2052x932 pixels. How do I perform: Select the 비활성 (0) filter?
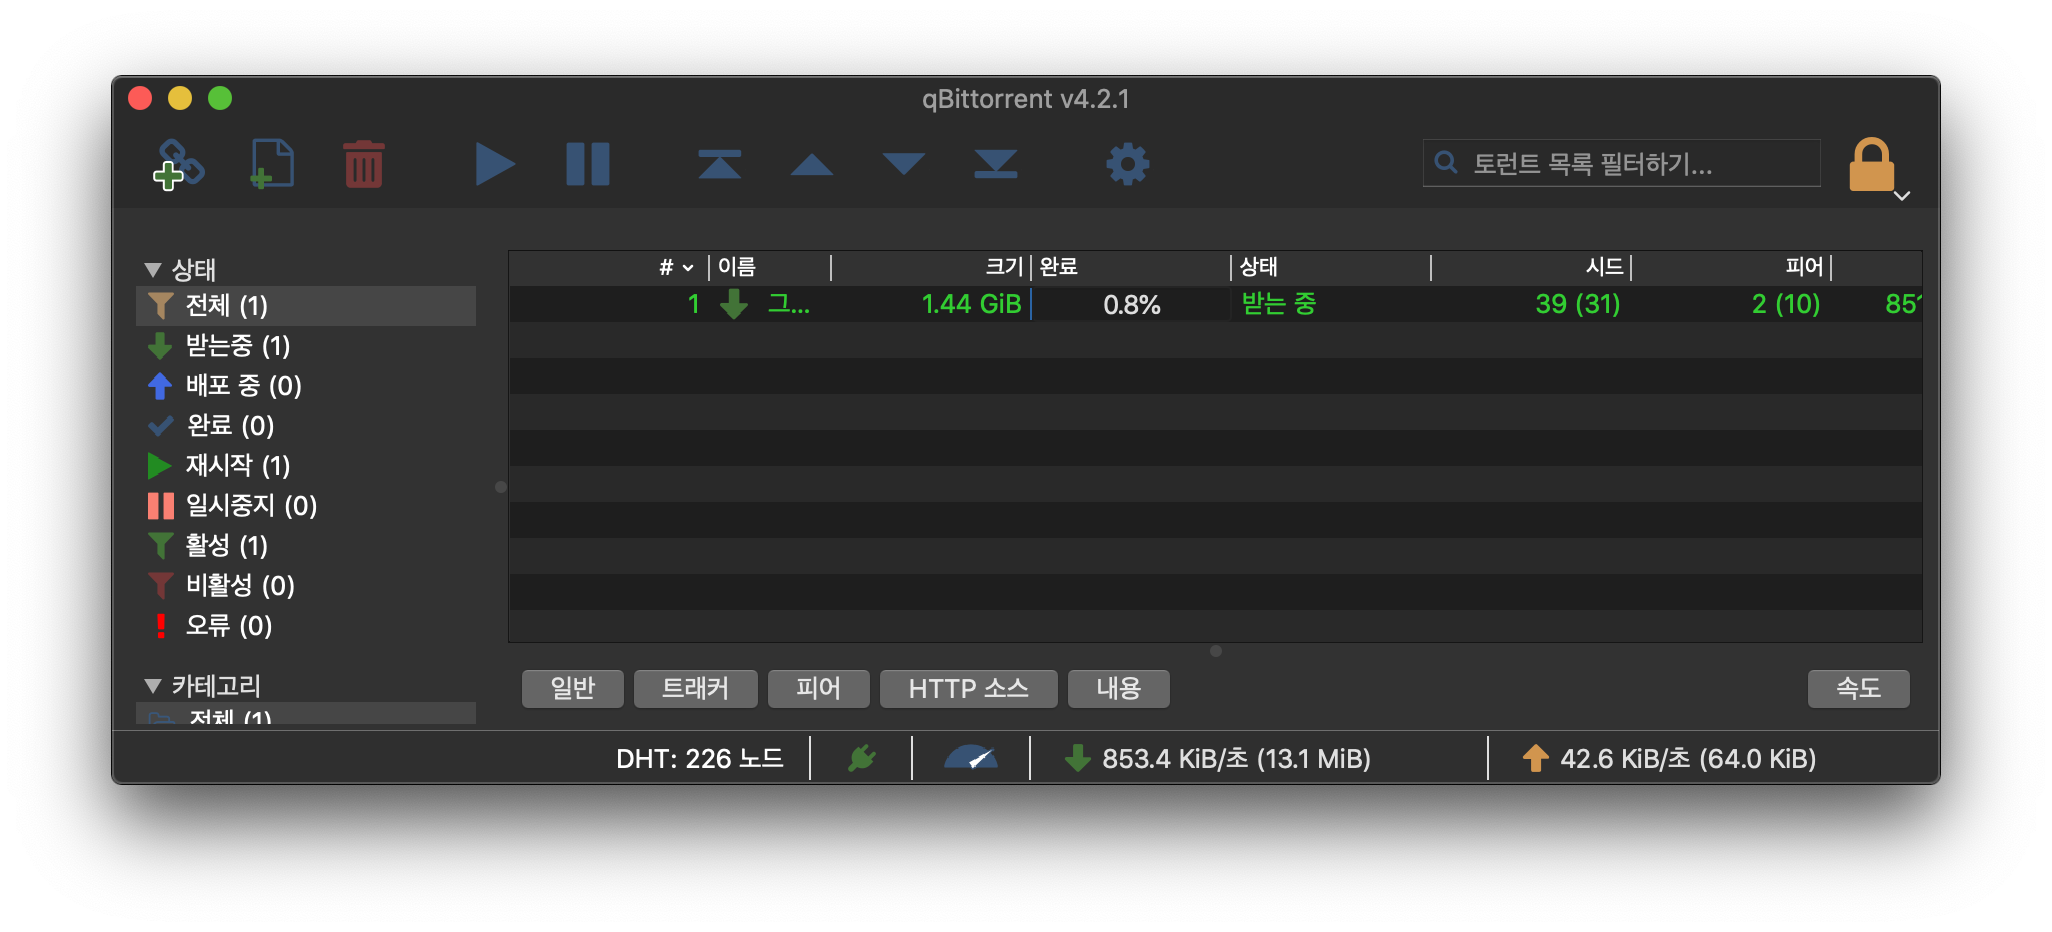(306, 586)
